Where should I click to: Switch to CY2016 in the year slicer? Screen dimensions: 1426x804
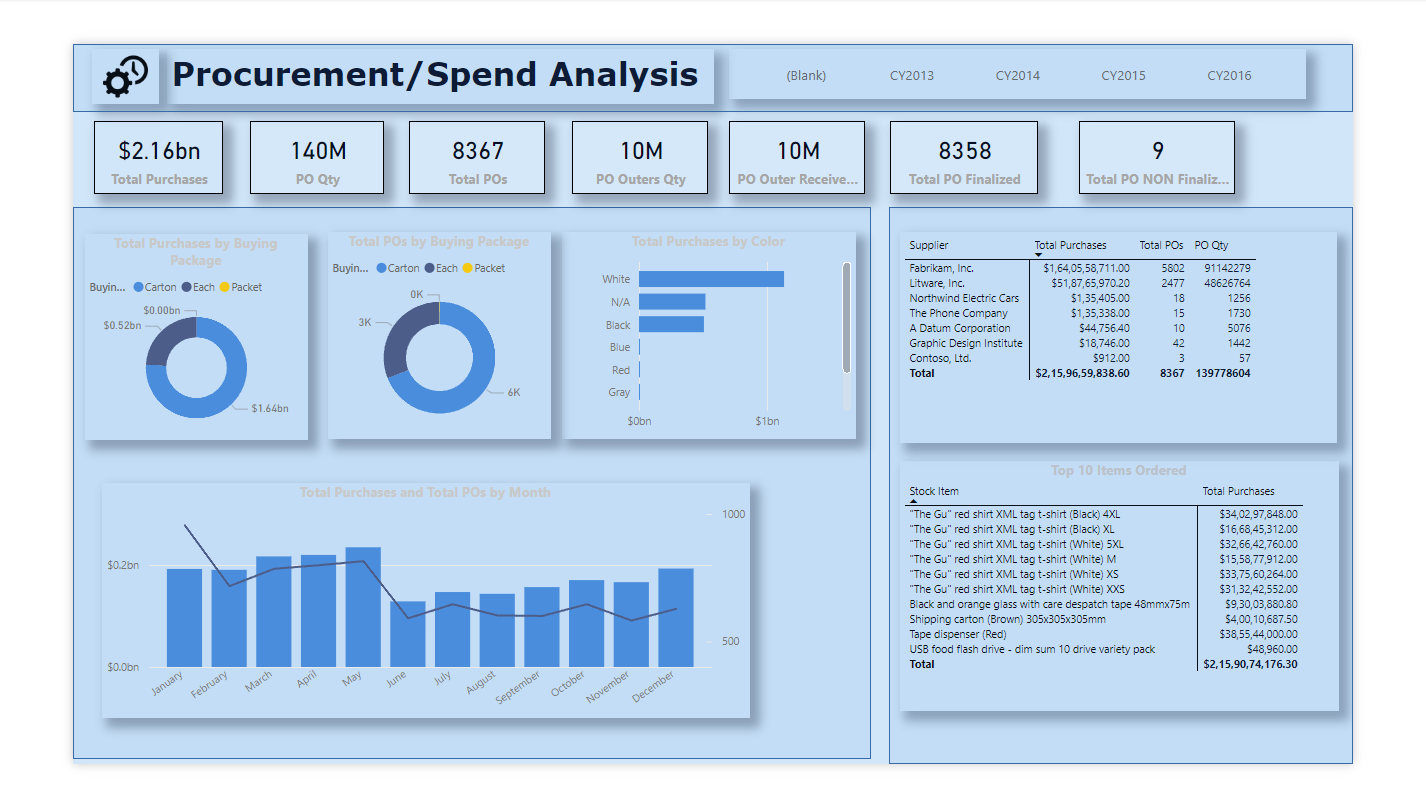click(x=1229, y=76)
